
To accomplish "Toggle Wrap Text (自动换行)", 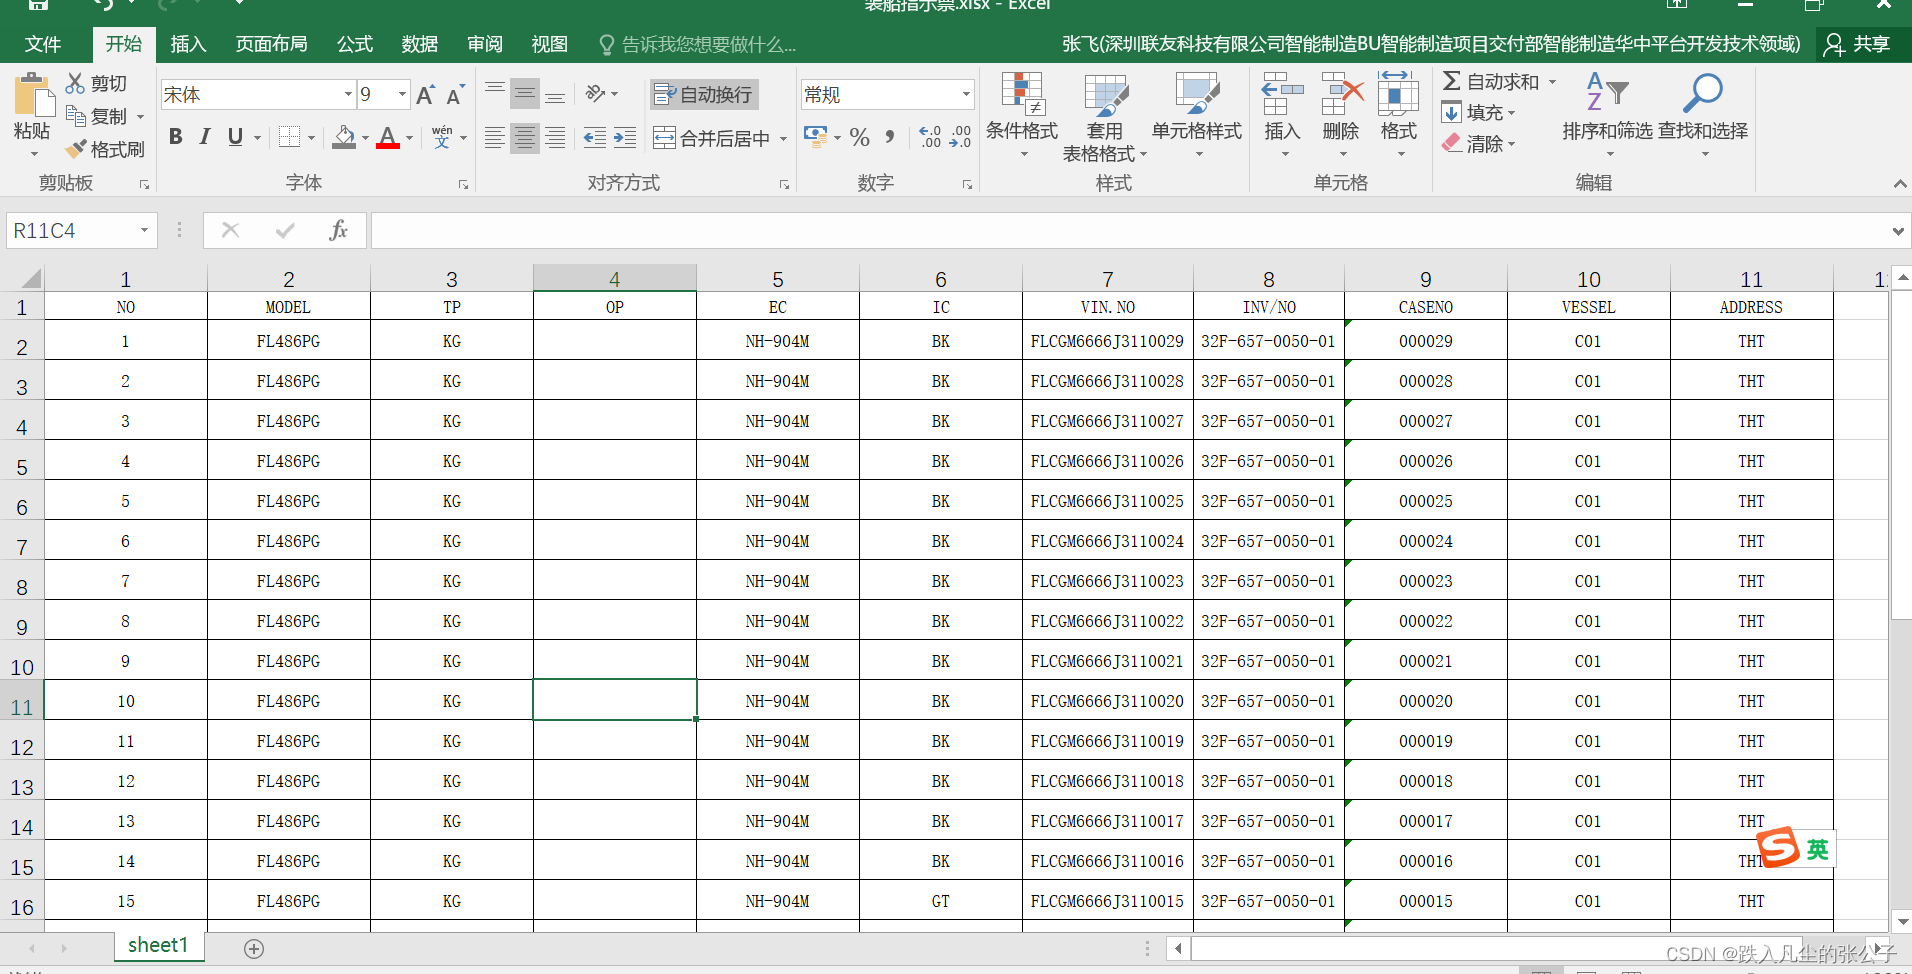I will click(704, 94).
